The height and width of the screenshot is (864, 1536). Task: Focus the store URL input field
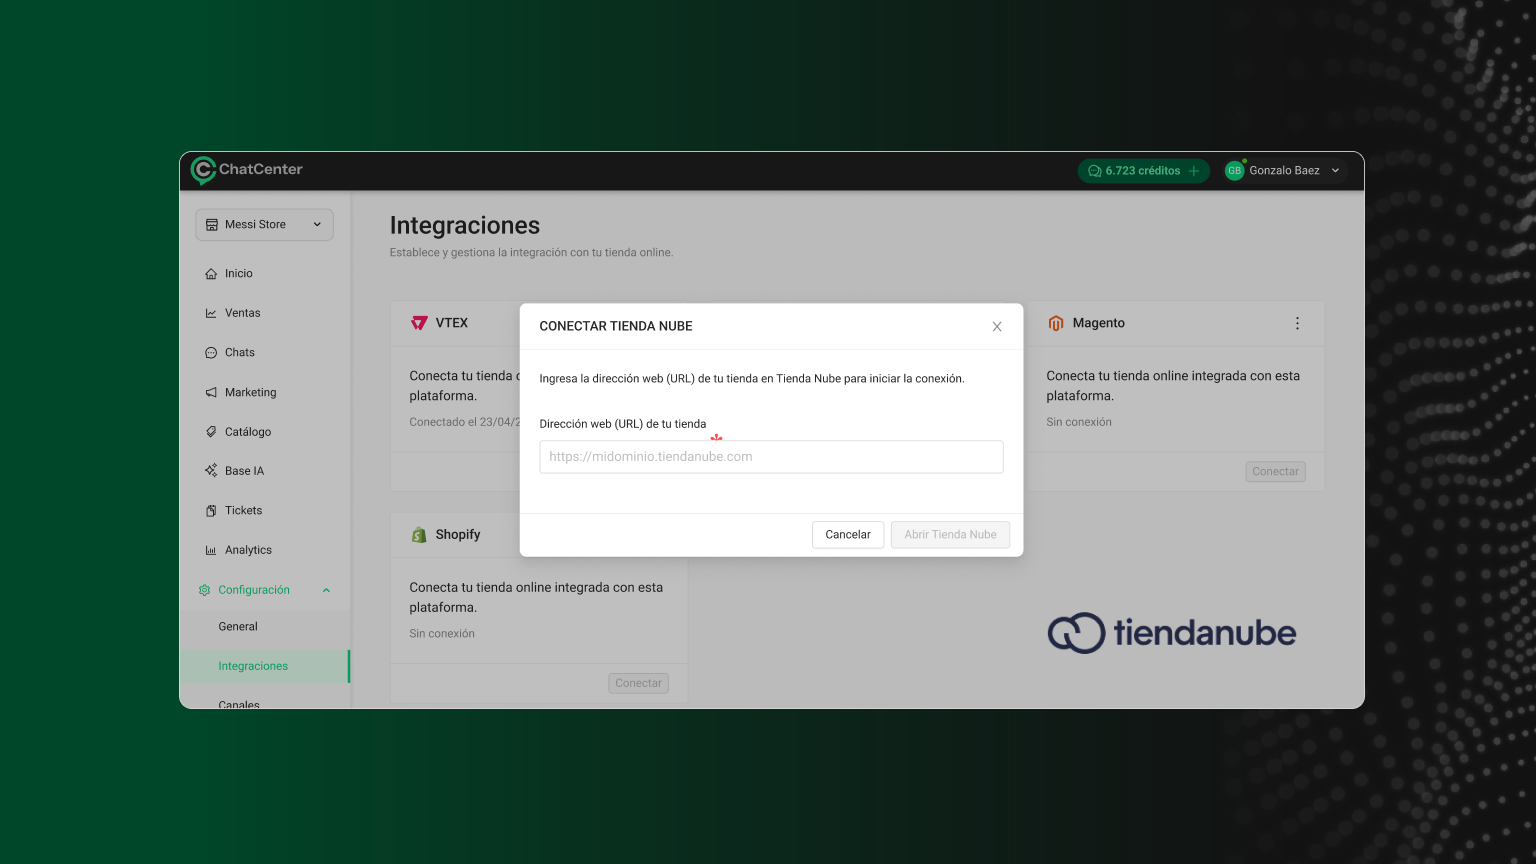771,457
